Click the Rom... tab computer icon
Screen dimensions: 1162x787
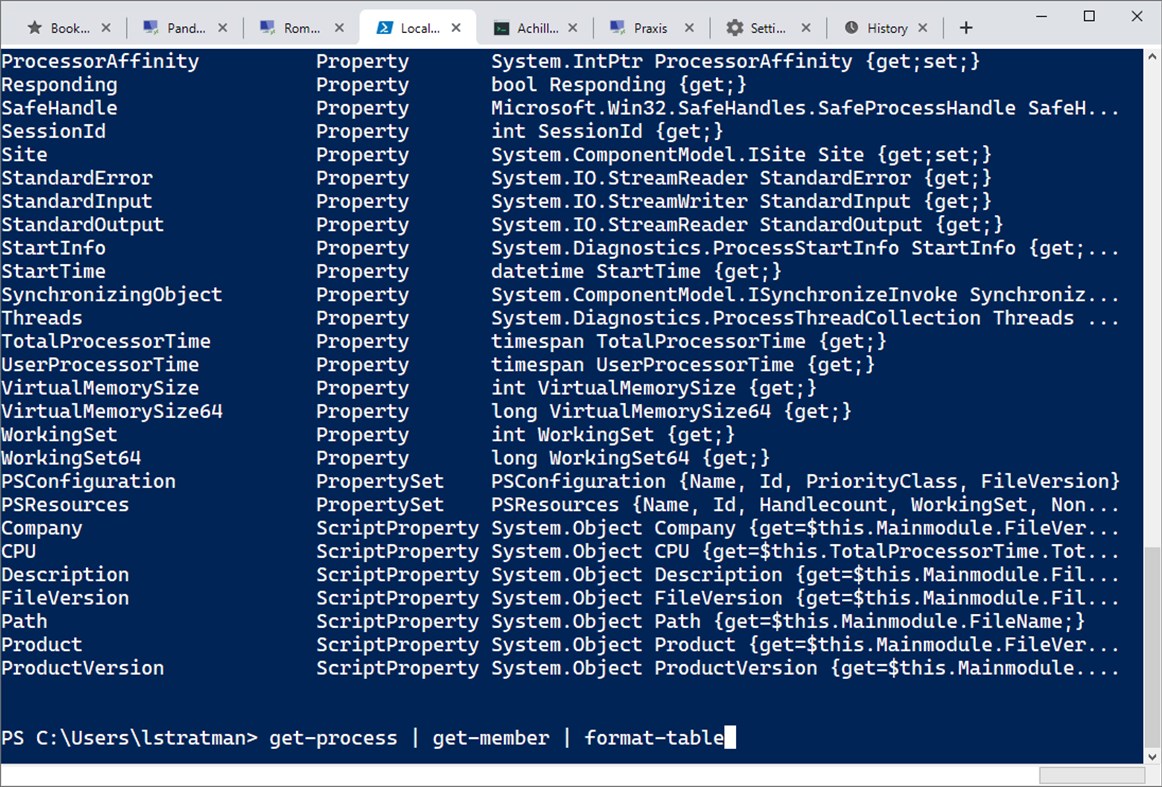click(267, 28)
